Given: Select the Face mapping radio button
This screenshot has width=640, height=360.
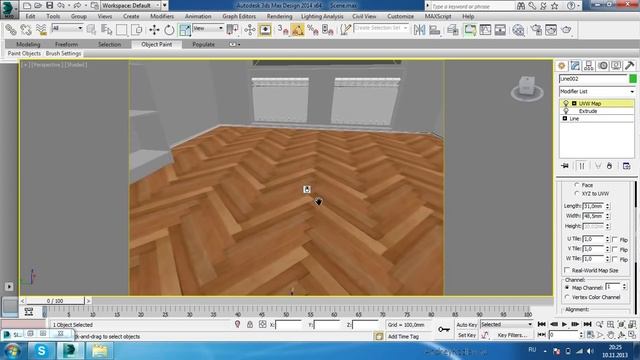Looking at the screenshot, I should (x=577, y=185).
